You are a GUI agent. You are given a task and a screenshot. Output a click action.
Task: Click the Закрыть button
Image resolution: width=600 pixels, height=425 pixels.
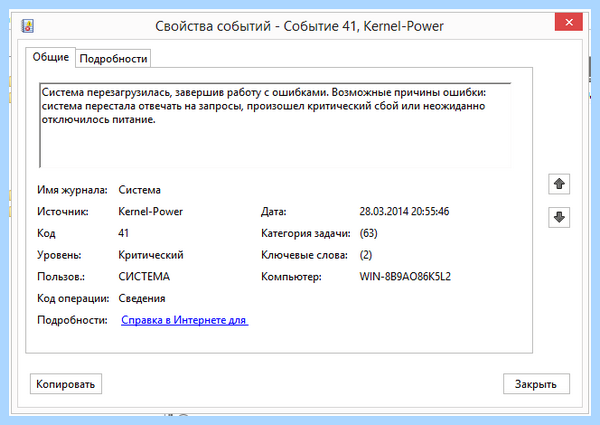point(536,384)
